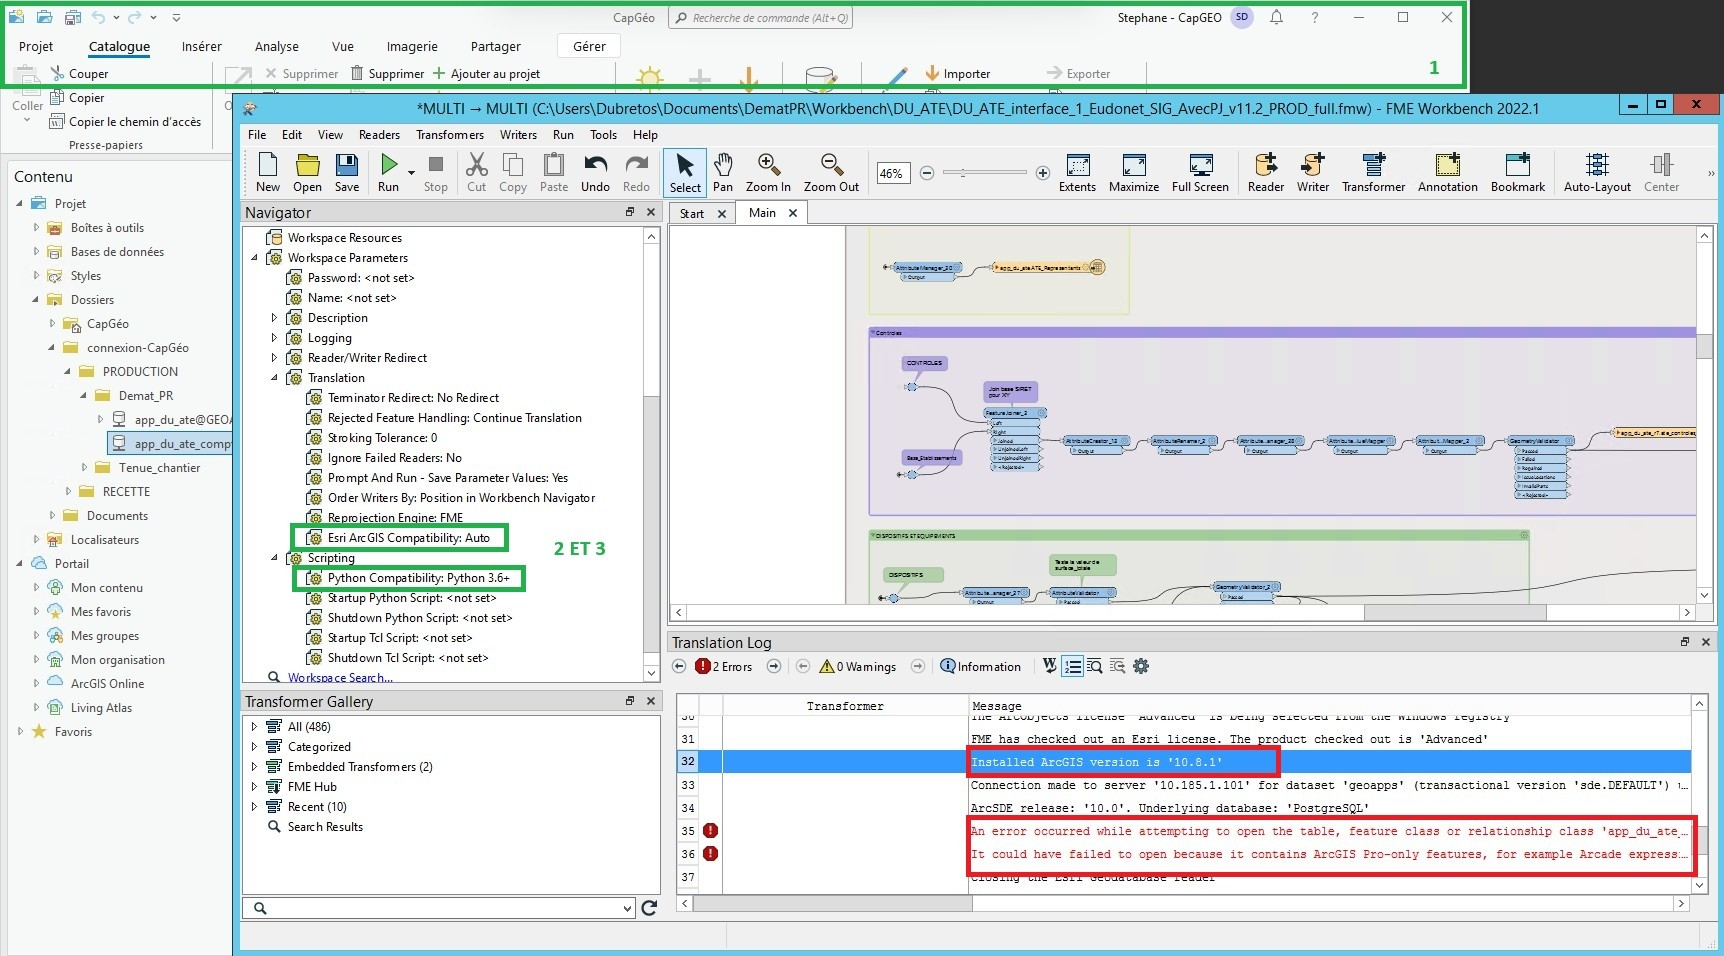Expand the Description parameter node
Screen dimensions: 1724x956
pos(274,318)
